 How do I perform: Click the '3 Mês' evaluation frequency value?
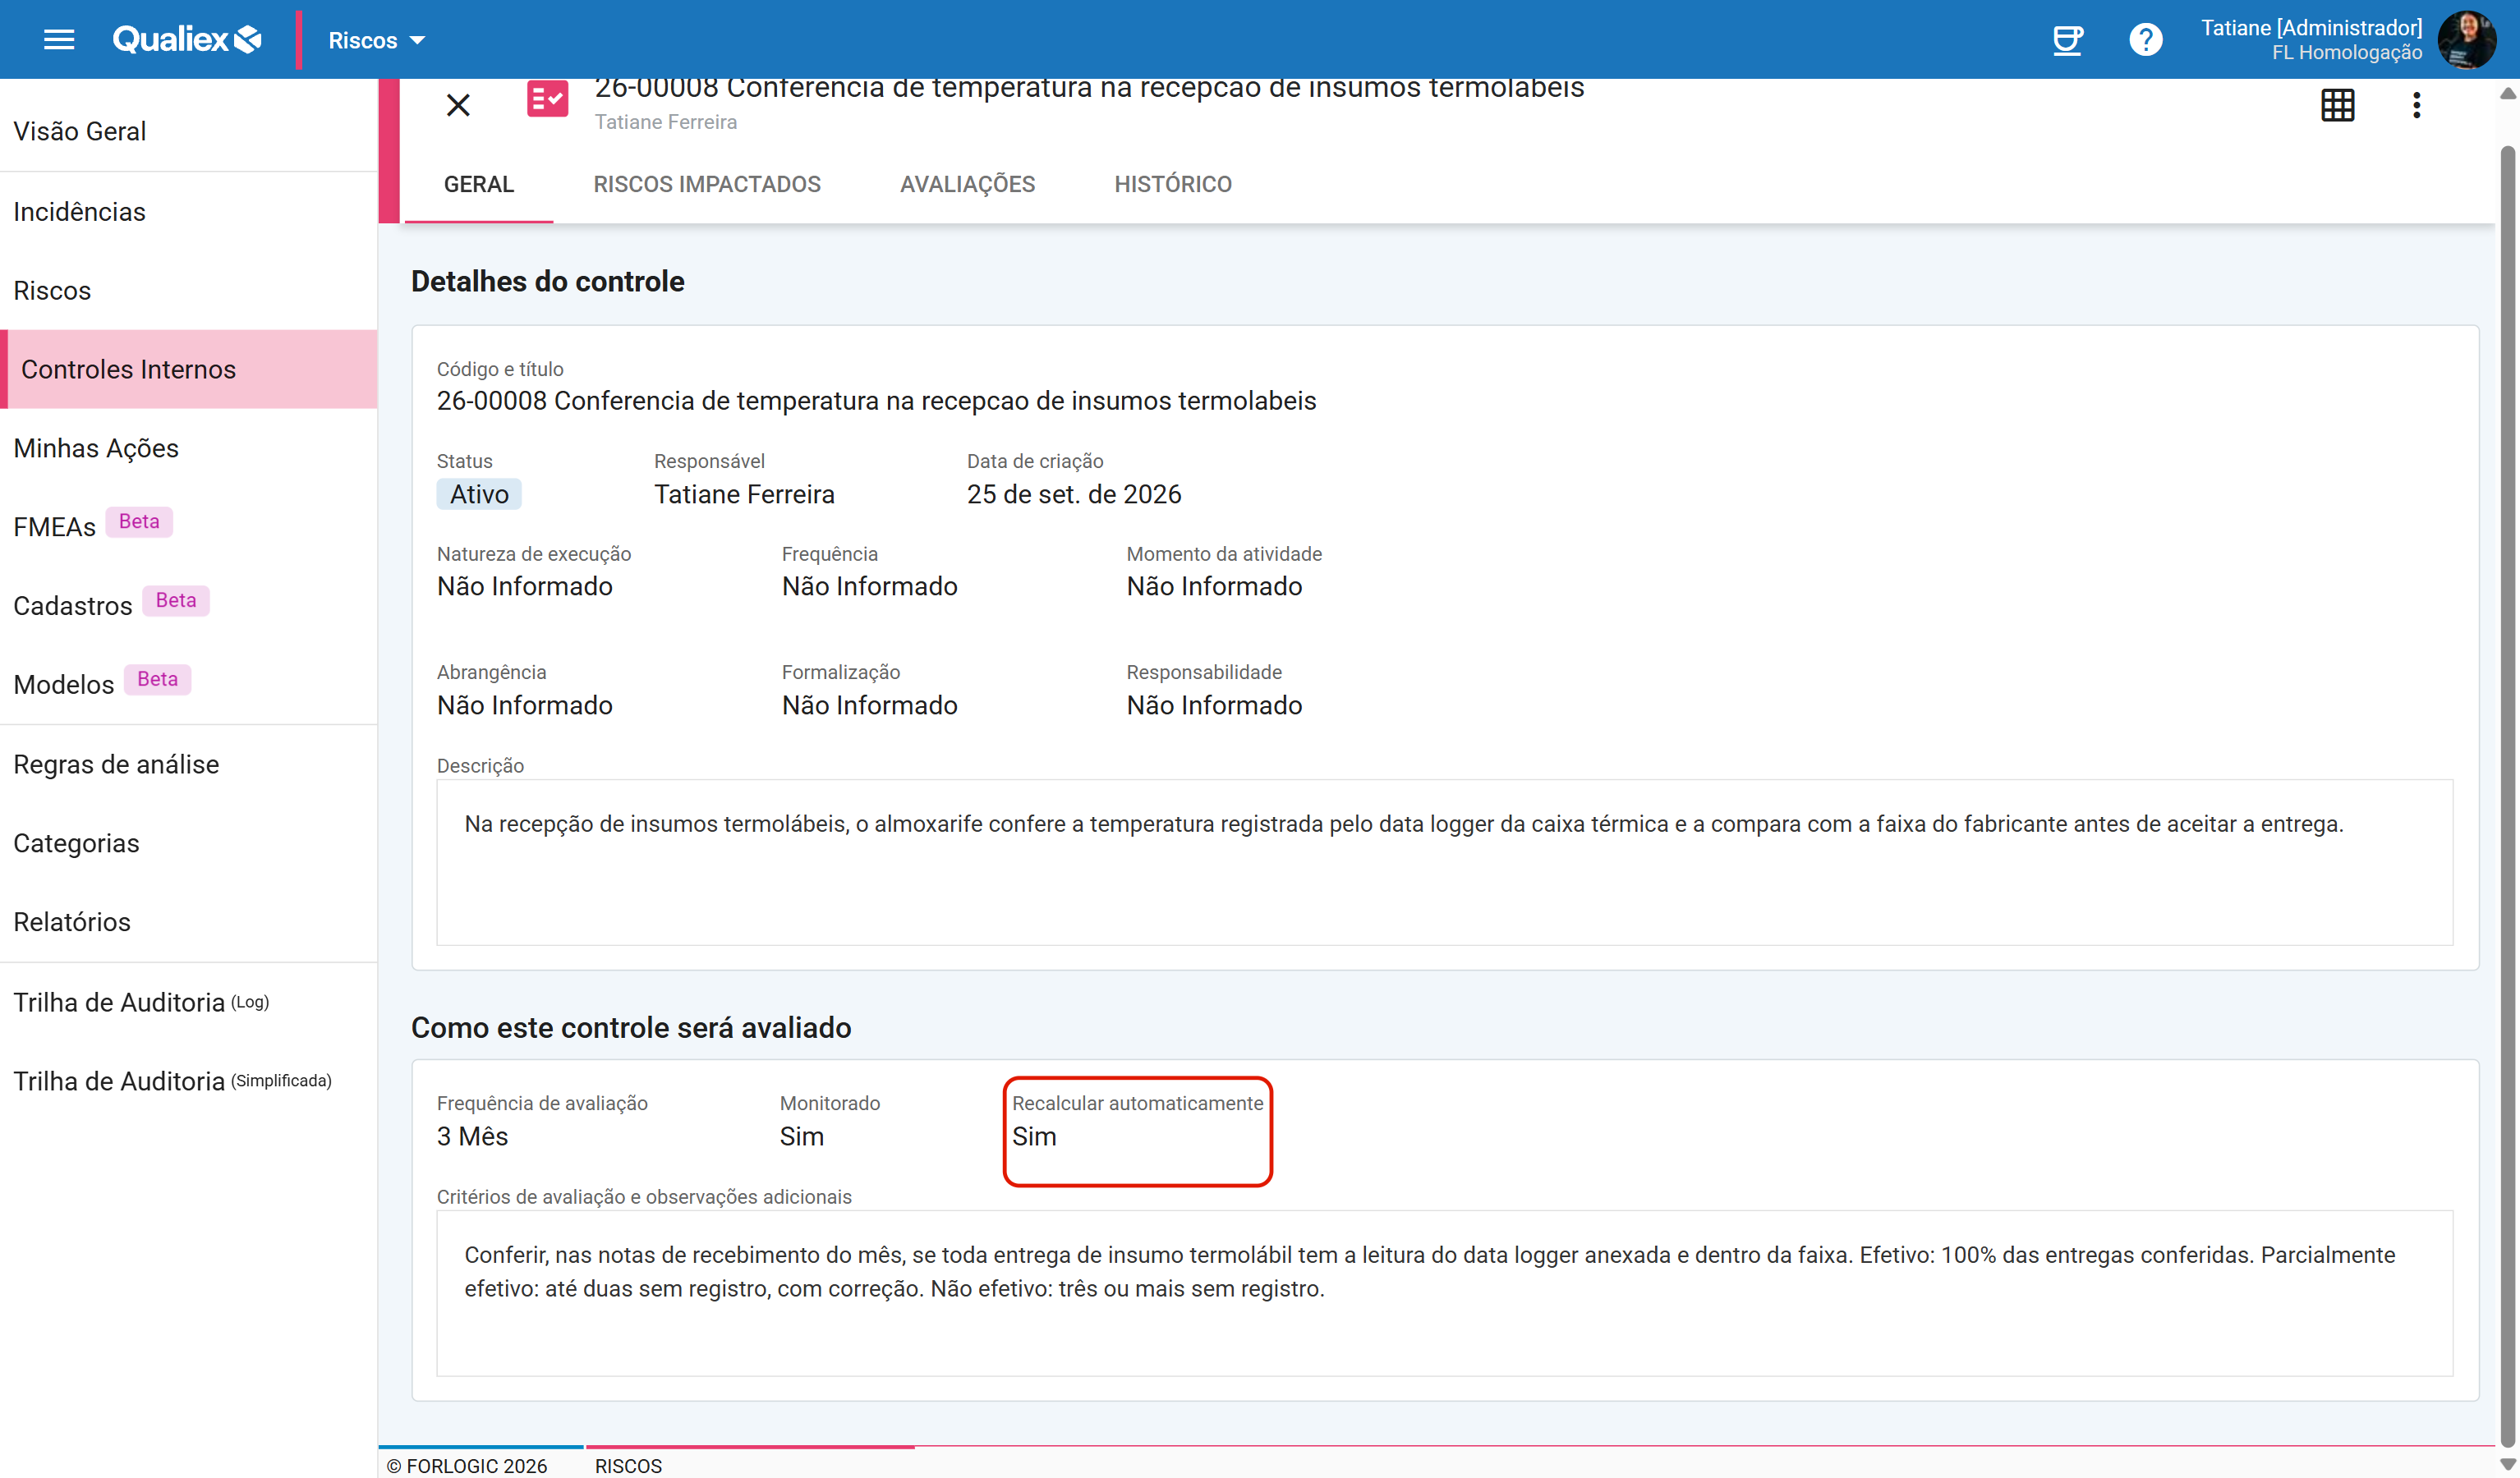(x=472, y=1137)
